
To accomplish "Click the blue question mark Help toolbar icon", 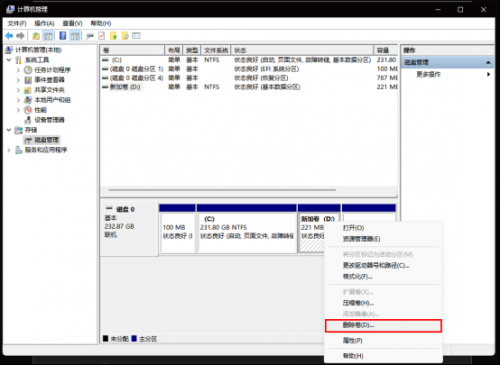I will tap(63, 36).
